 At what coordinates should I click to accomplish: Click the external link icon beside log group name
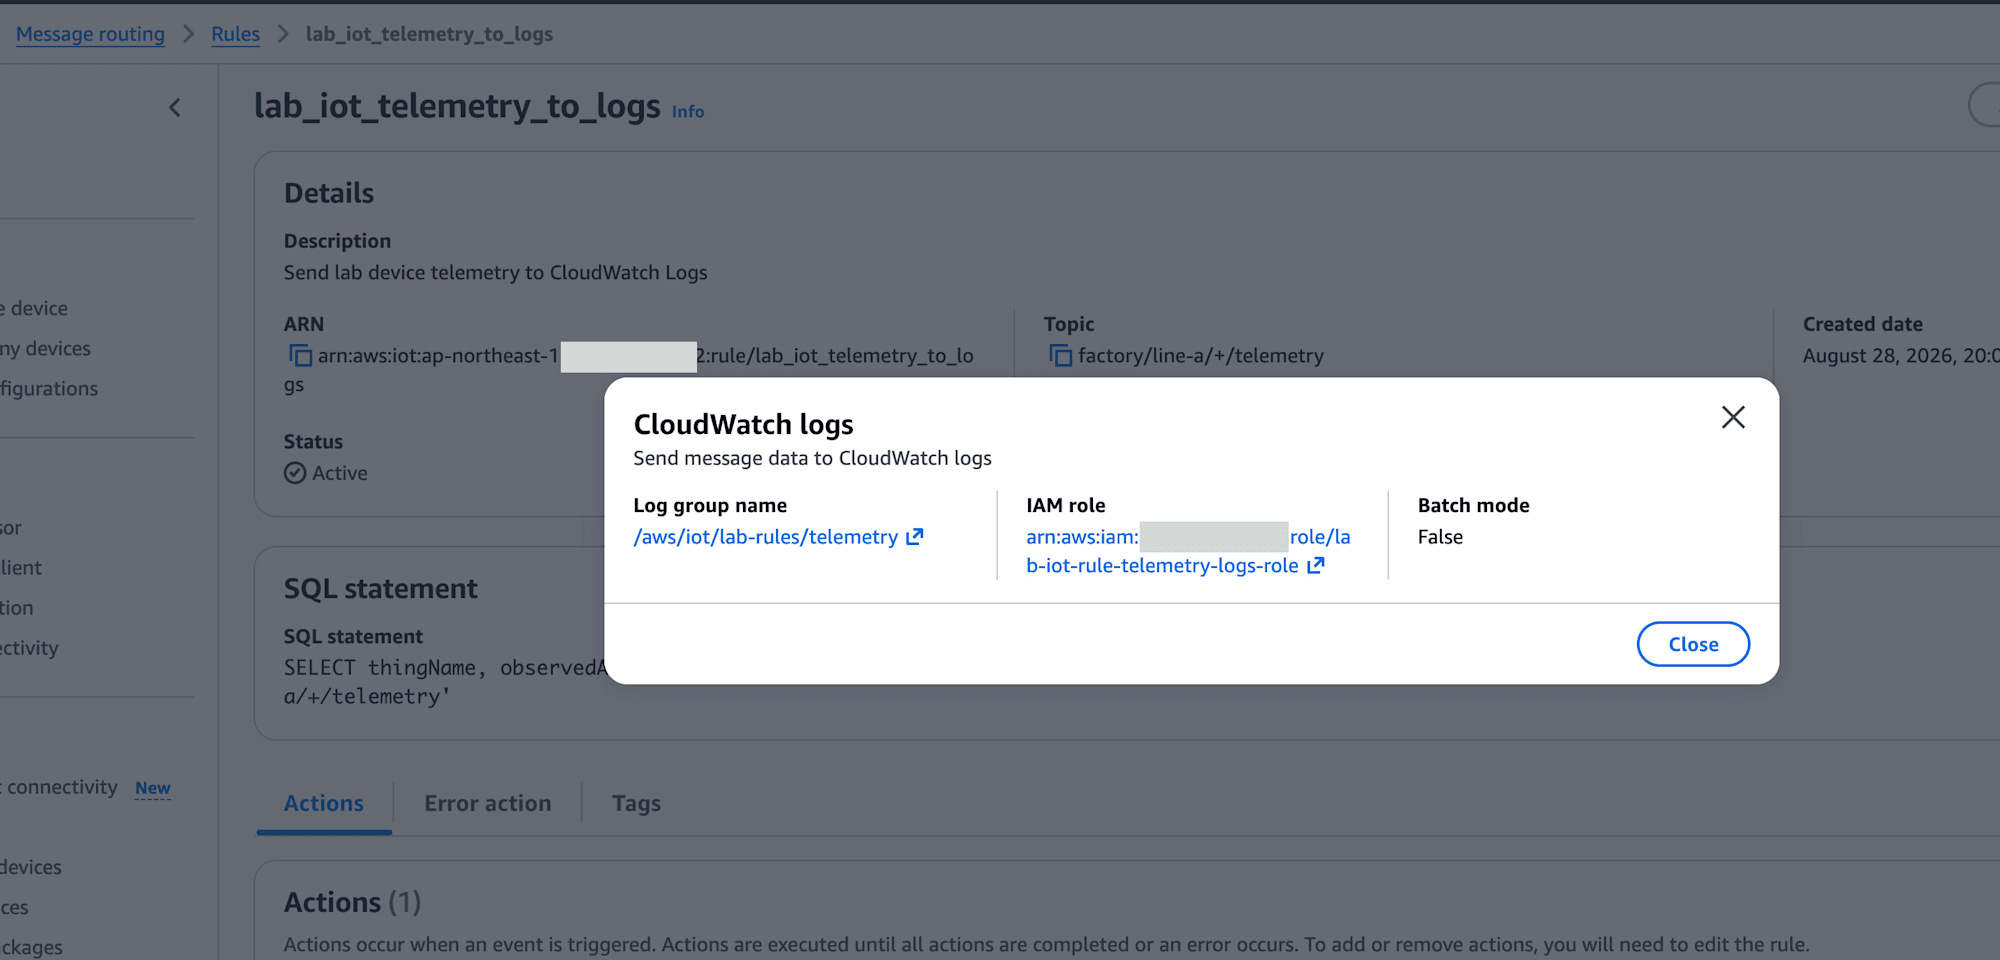pyautogui.click(x=915, y=537)
